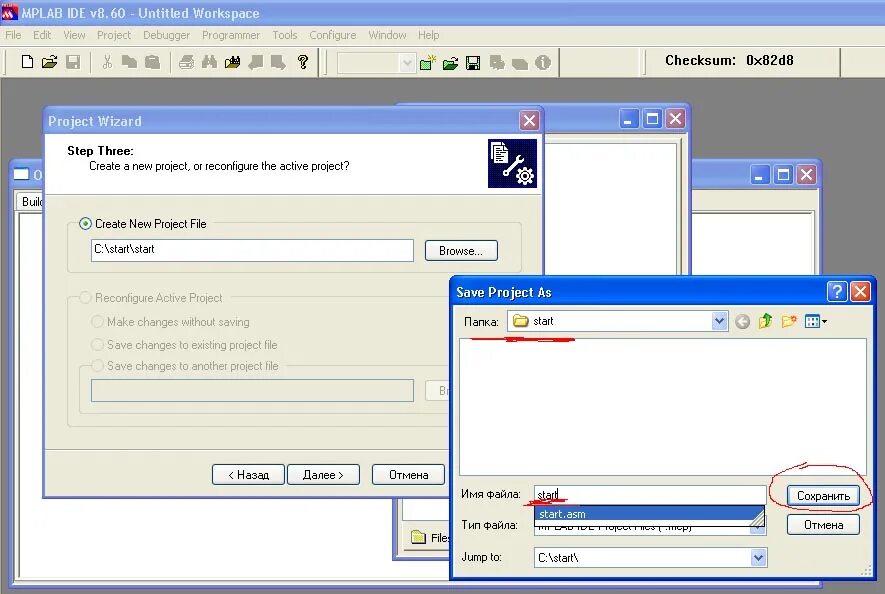
Task: Click the disabled another project file path field
Action: (x=252, y=390)
